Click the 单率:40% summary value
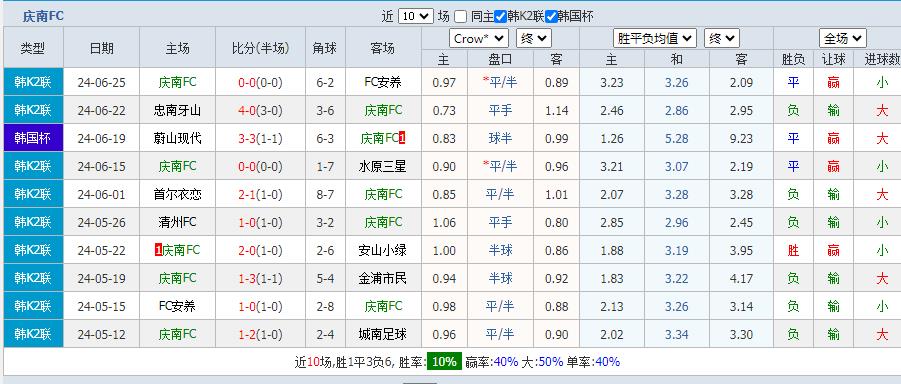The width and height of the screenshot is (901, 384). [593, 362]
